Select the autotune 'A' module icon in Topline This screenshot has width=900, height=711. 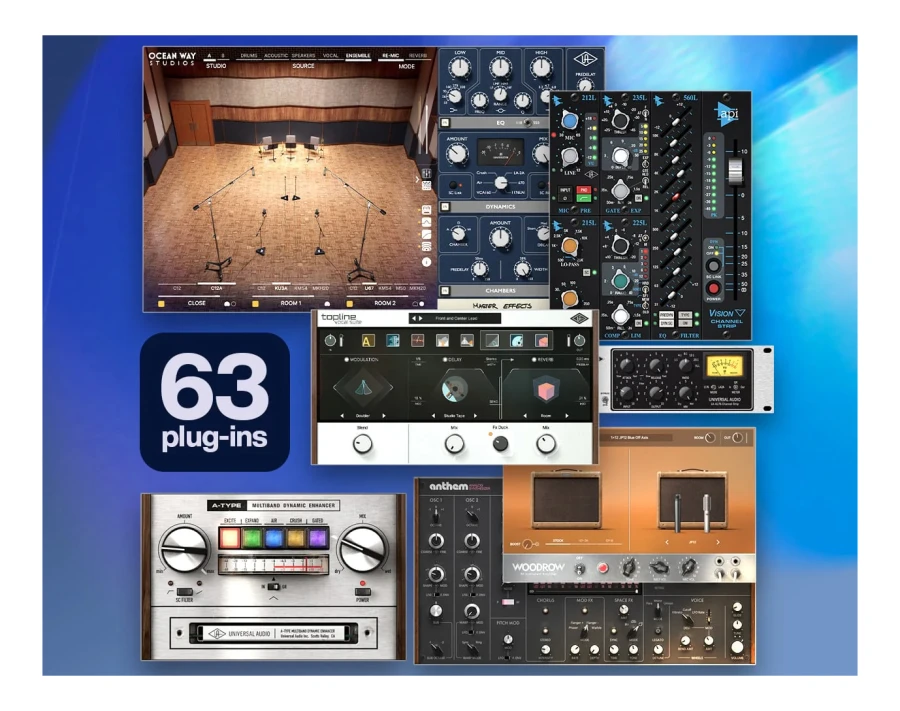pyautogui.click(x=367, y=341)
